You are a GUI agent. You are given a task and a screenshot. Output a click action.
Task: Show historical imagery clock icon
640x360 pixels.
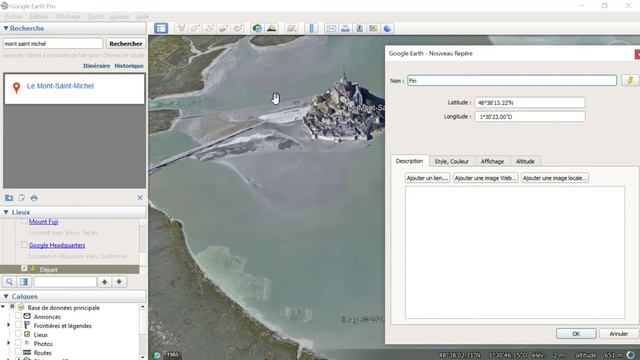coord(257,28)
